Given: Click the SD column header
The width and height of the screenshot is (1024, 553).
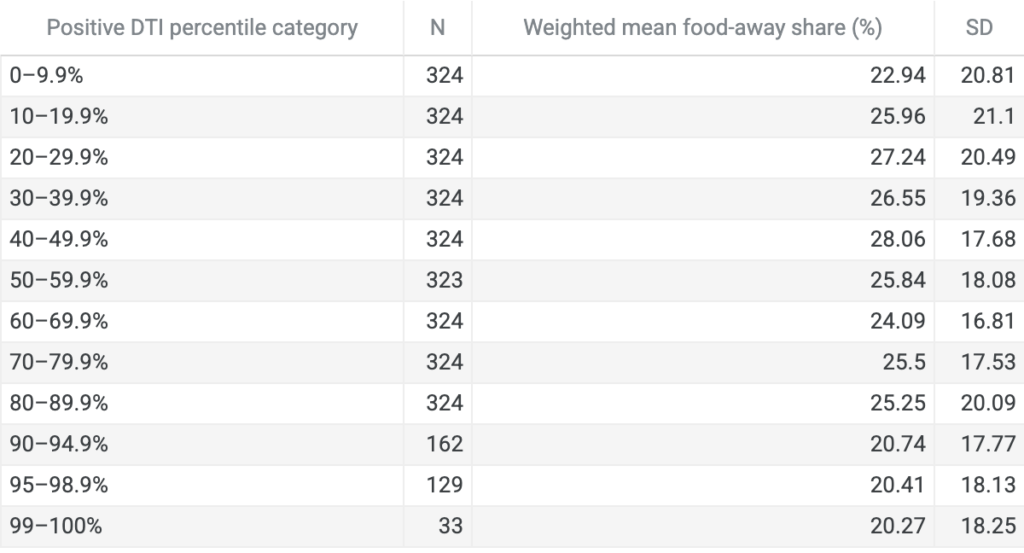Looking at the screenshot, I should point(979,27).
